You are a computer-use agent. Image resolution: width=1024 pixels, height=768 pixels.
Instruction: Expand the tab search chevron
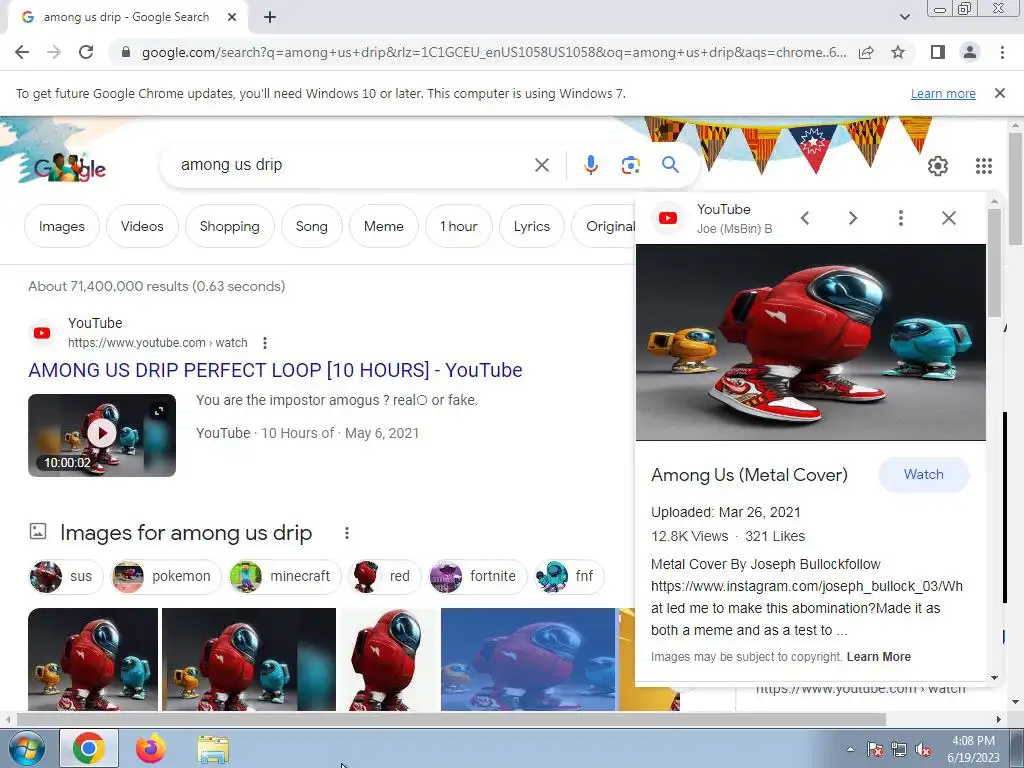coord(904,18)
